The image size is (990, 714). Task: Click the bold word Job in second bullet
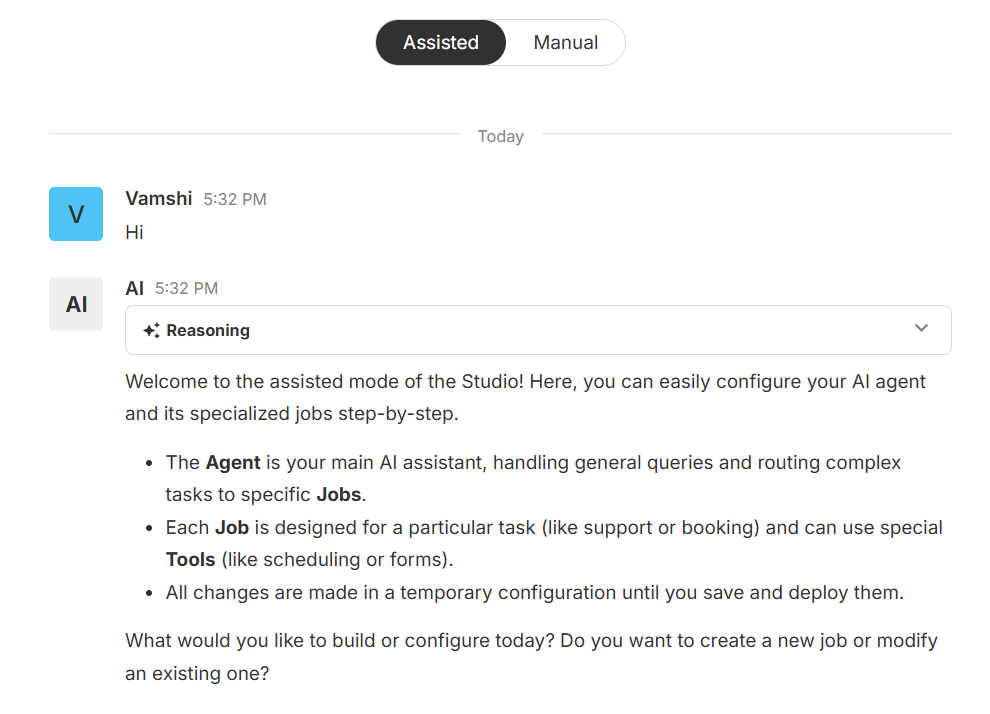(x=232, y=528)
